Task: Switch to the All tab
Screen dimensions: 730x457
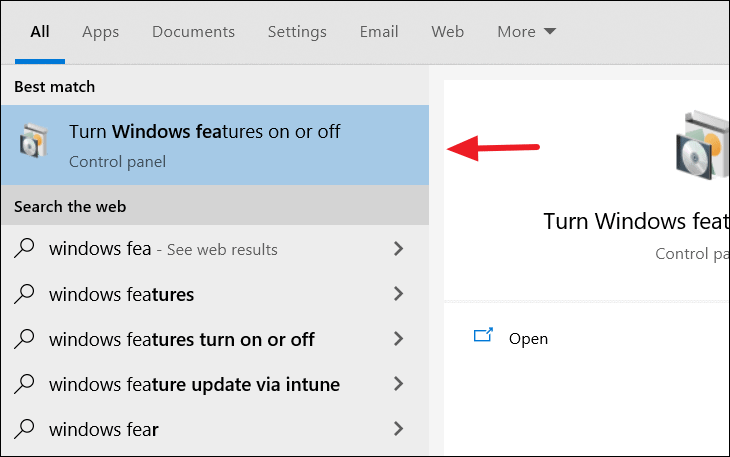Action: 40,32
